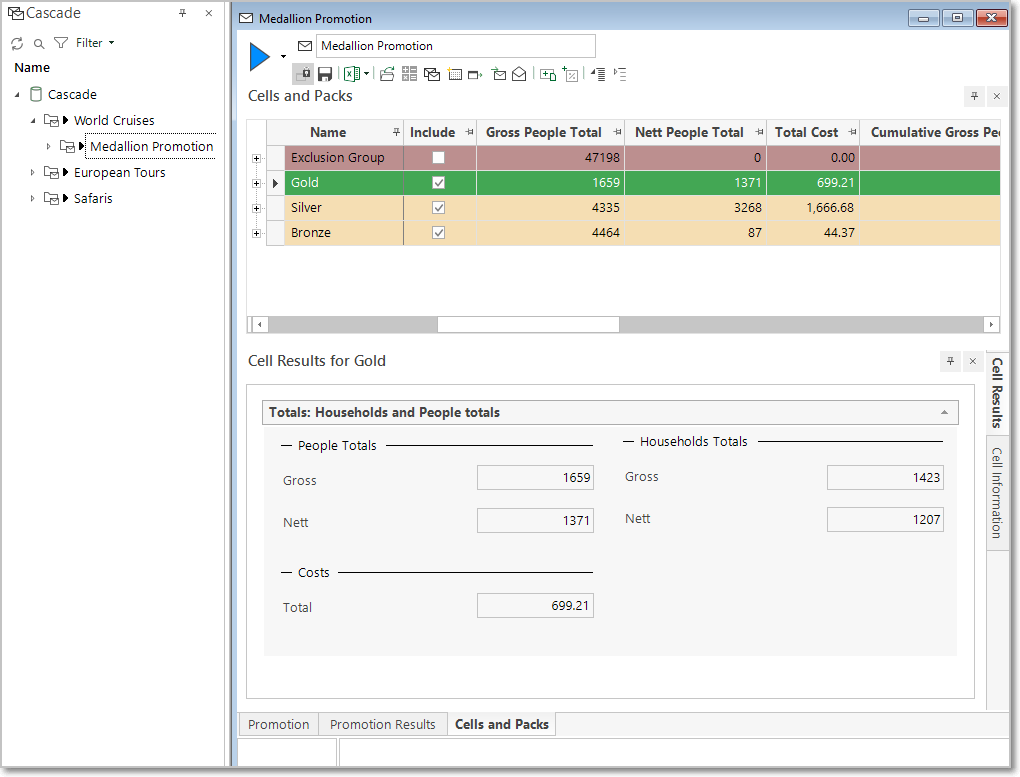Click the Excel export icon

coord(351,74)
